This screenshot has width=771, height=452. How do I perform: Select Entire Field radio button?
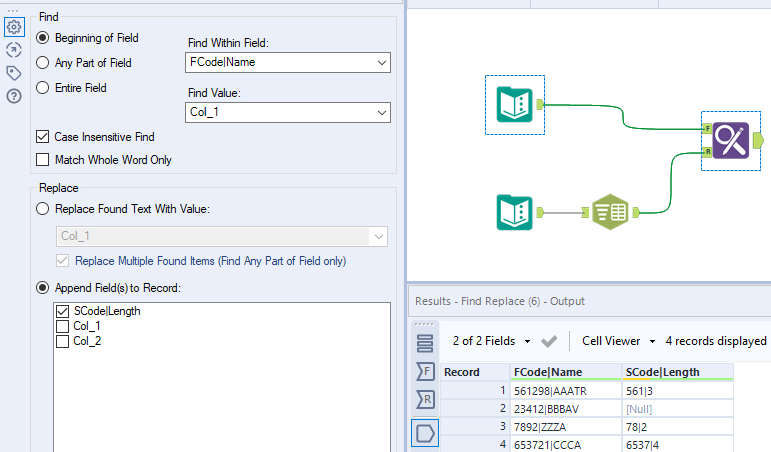coord(43,88)
